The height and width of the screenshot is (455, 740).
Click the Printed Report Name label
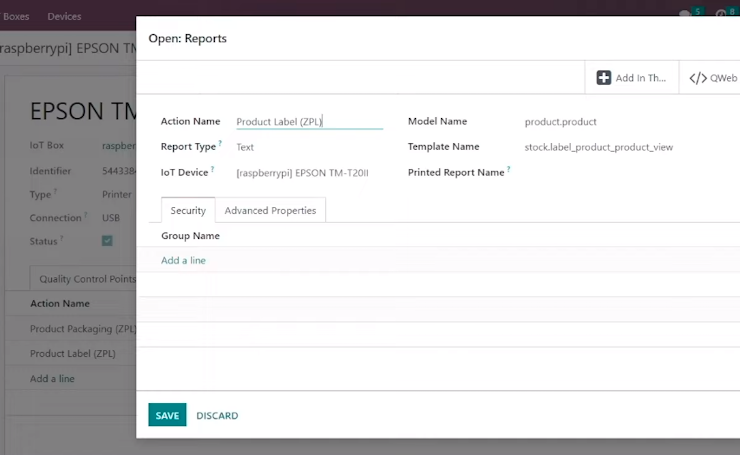click(456, 173)
